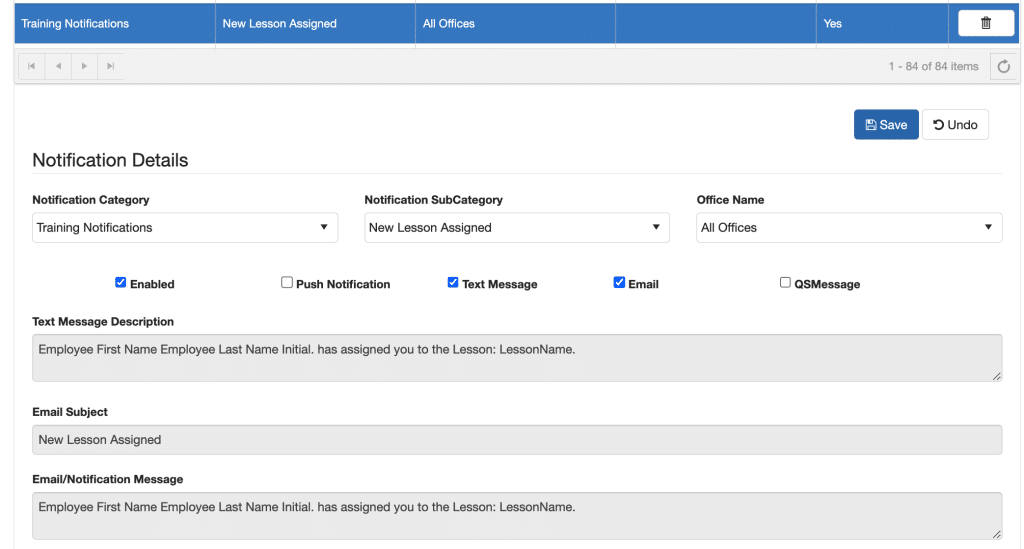The width and height of the screenshot is (1024, 549).
Task: Click the Email/Notification Message textbox
Action: [517, 515]
